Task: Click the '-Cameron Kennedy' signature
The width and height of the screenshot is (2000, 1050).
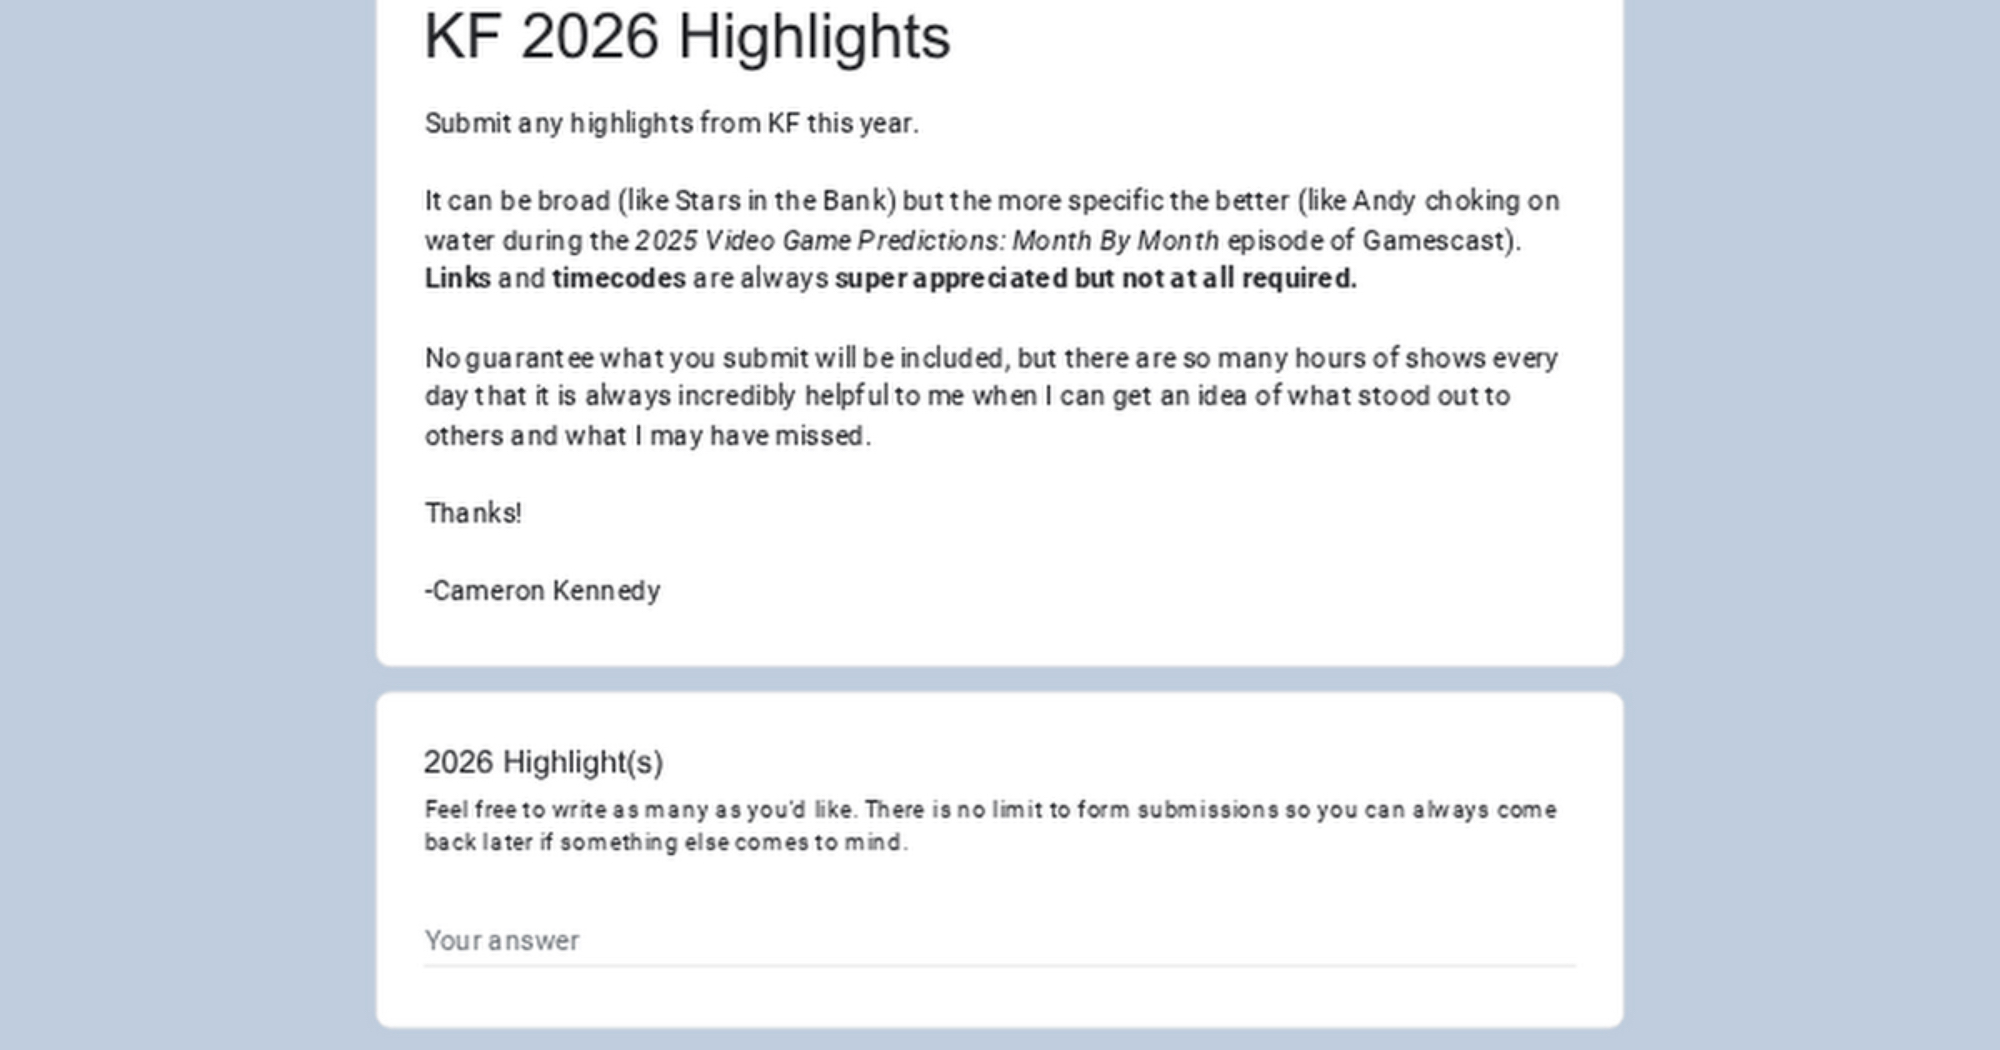Action: coord(542,591)
